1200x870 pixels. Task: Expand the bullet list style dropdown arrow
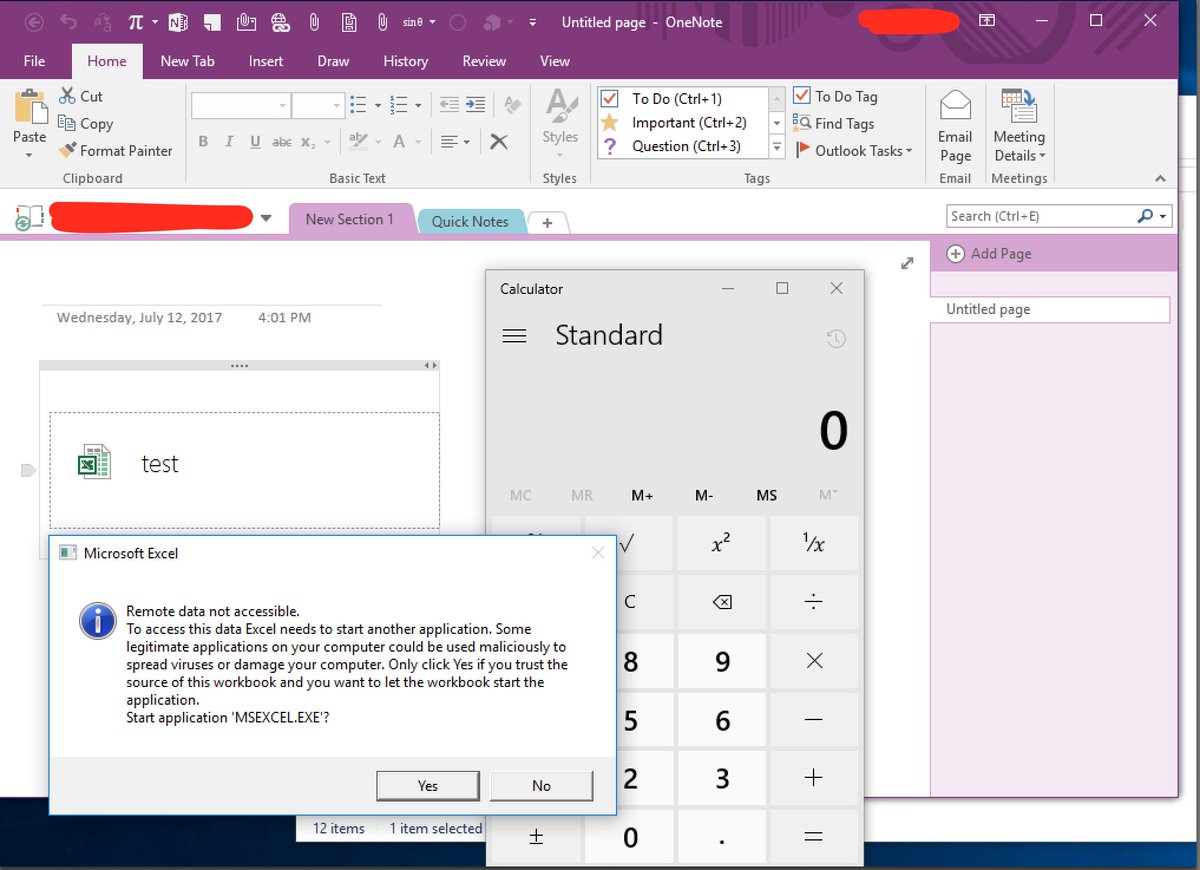(377, 105)
